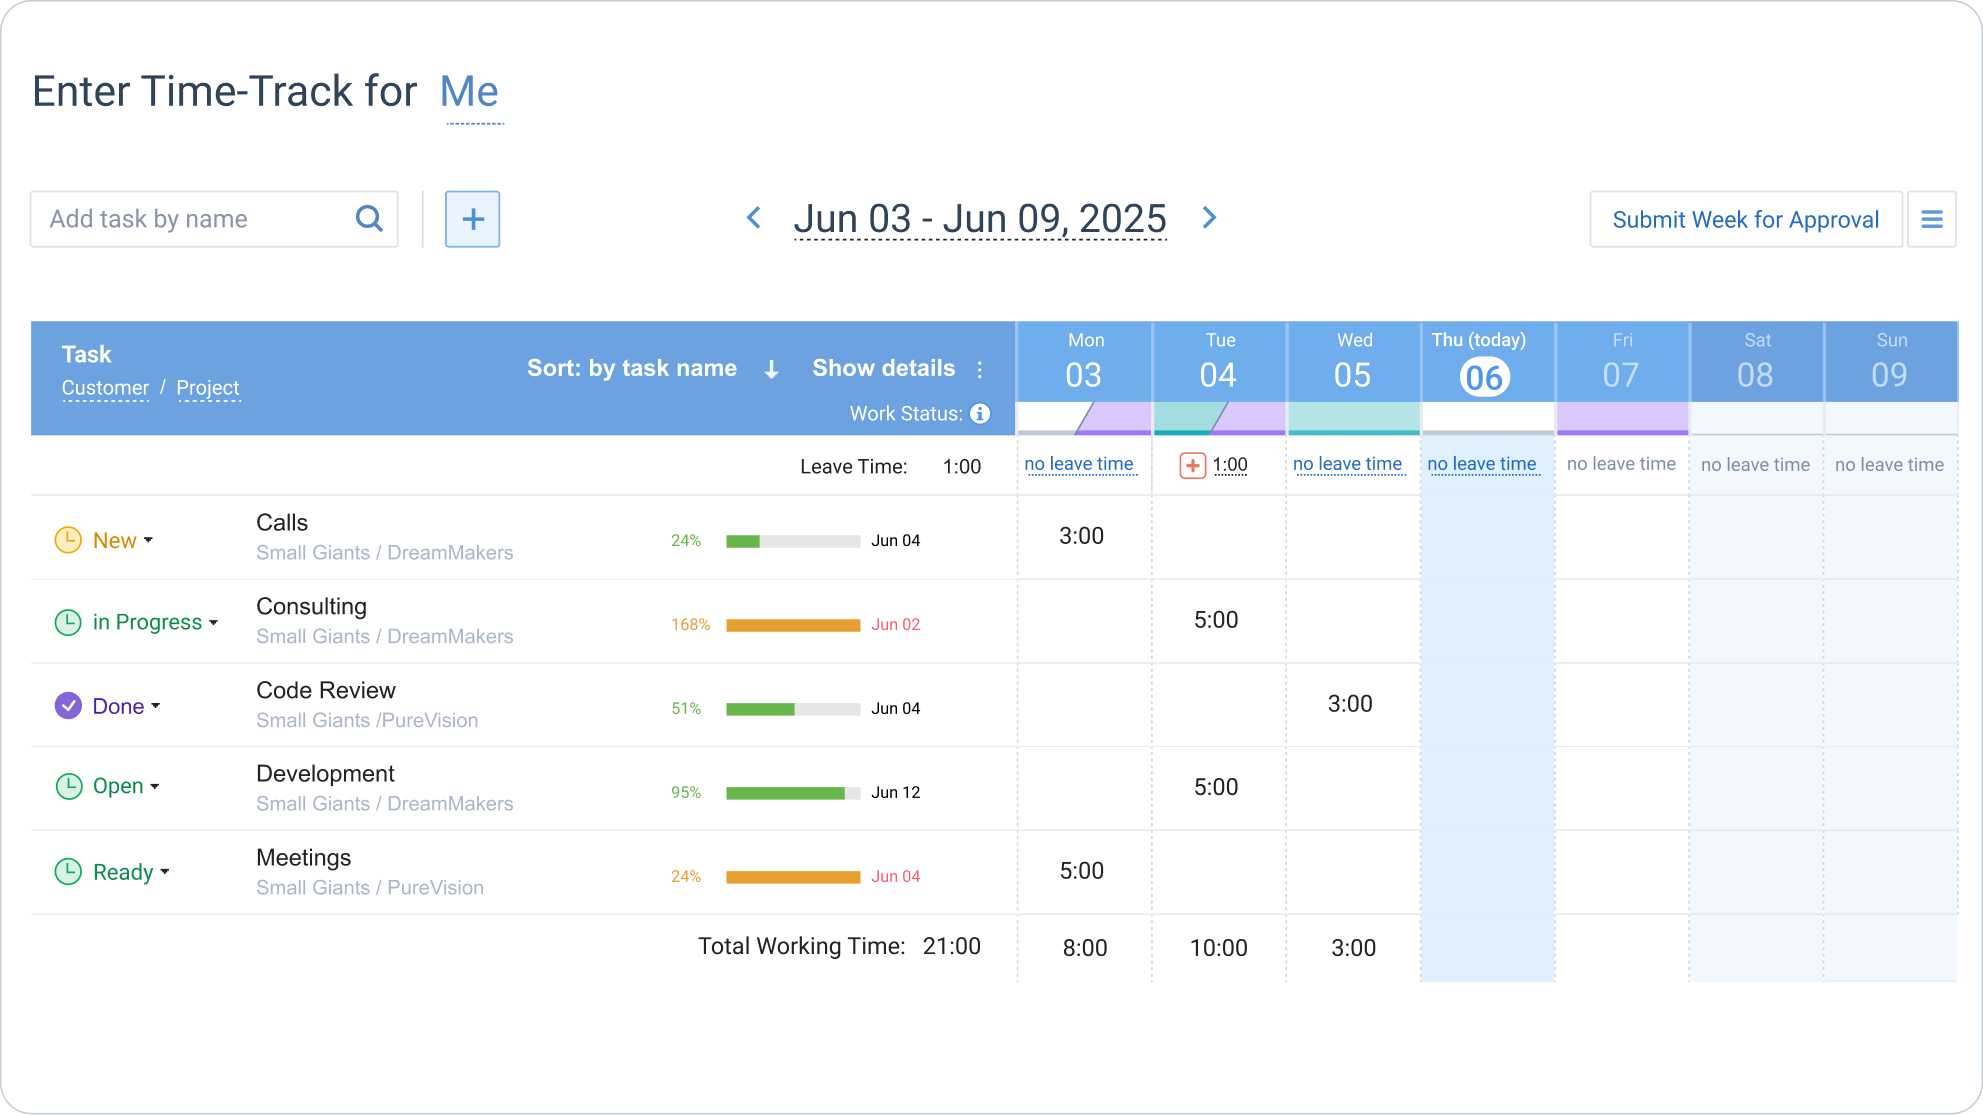
Task: Click the Done checkmark icon for Code Review
Action: pyautogui.click(x=67, y=705)
